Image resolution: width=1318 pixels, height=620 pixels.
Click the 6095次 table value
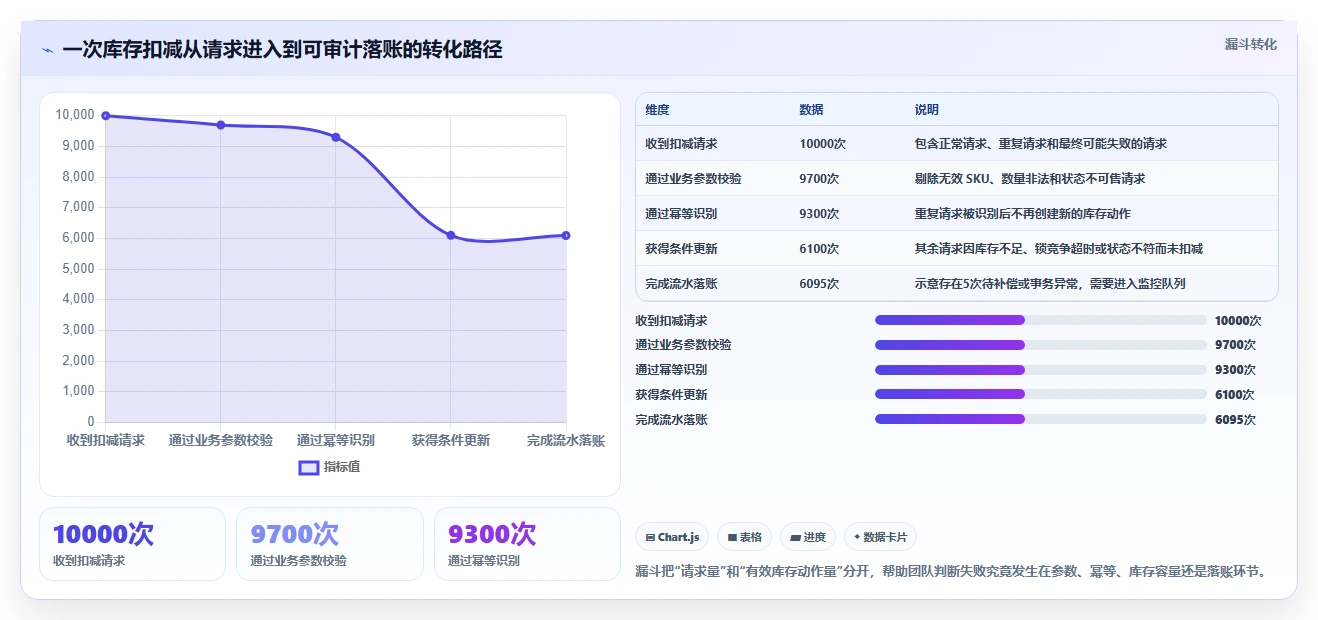[x=819, y=284]
